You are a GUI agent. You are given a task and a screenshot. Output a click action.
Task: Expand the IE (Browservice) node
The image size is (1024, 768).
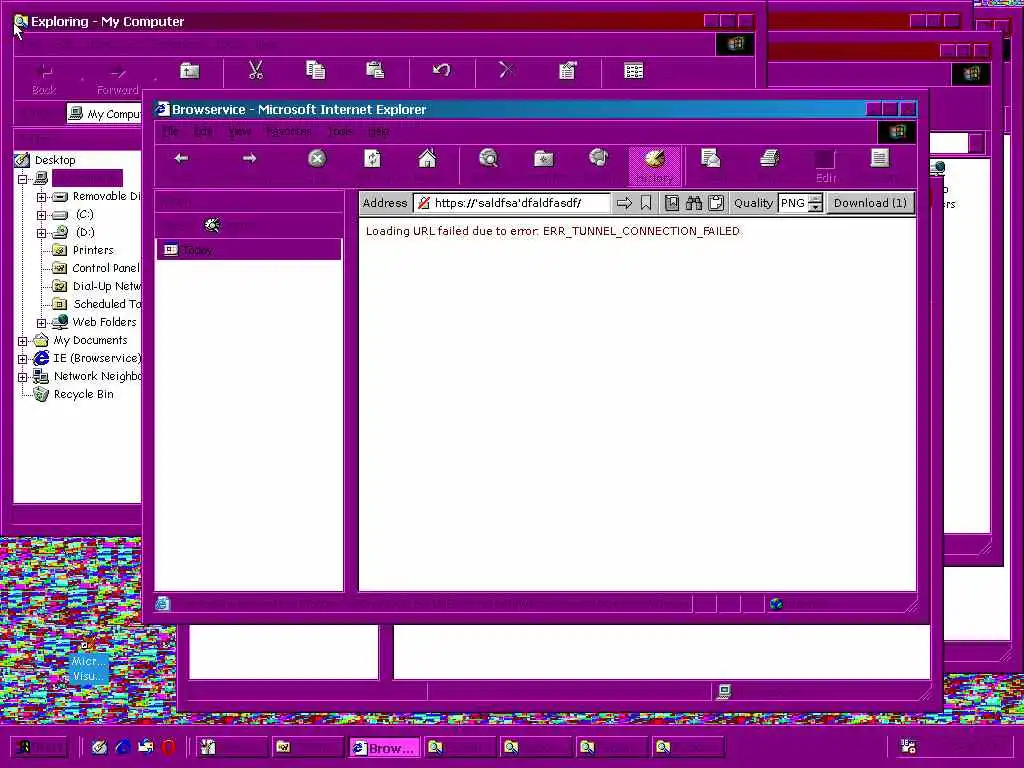[x=23, y=359]
